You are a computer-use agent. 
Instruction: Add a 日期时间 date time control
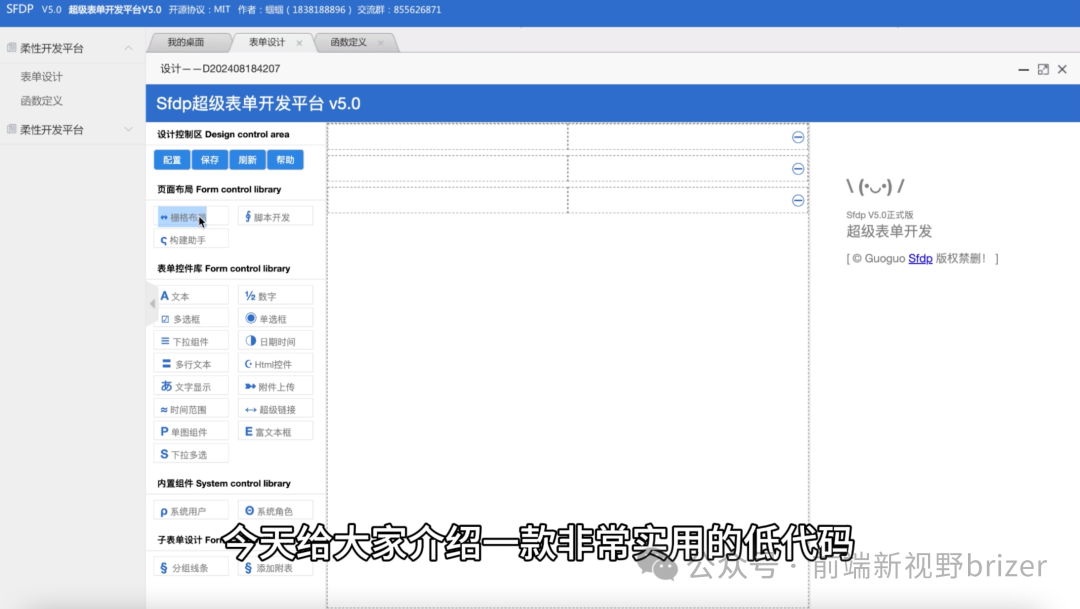[x=275, y=341]
